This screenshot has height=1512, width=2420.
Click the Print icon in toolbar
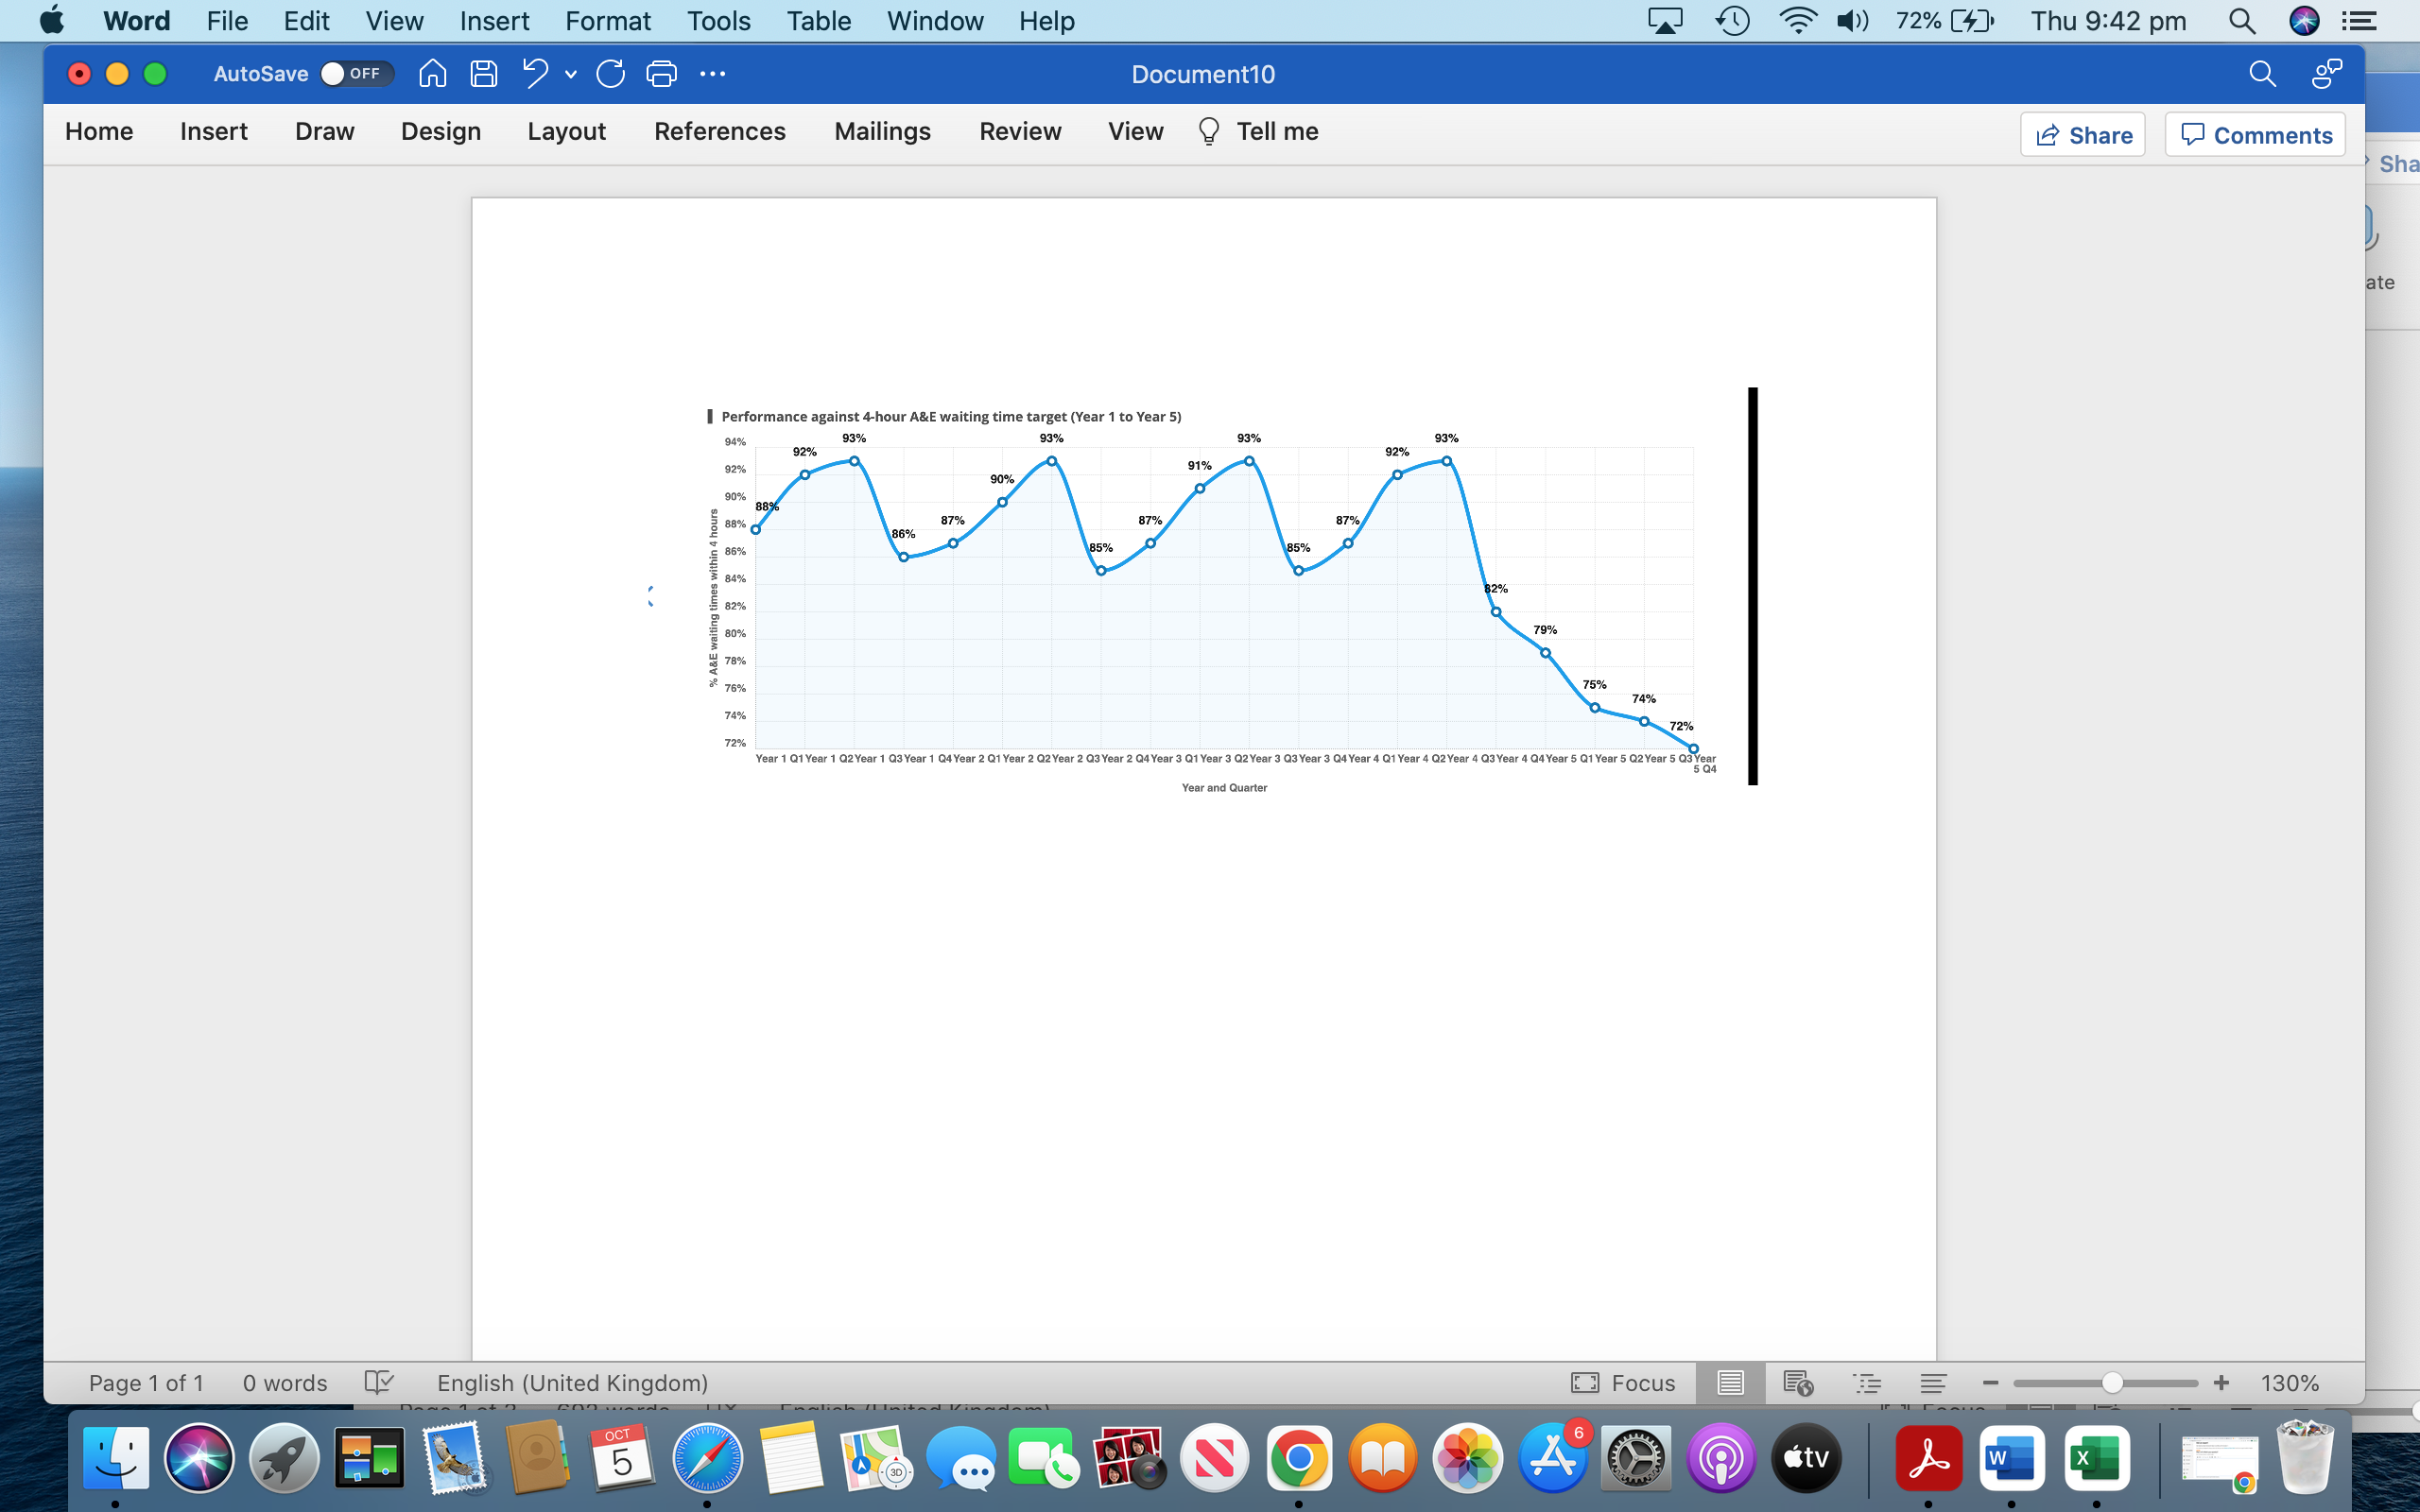click(661, 74)
